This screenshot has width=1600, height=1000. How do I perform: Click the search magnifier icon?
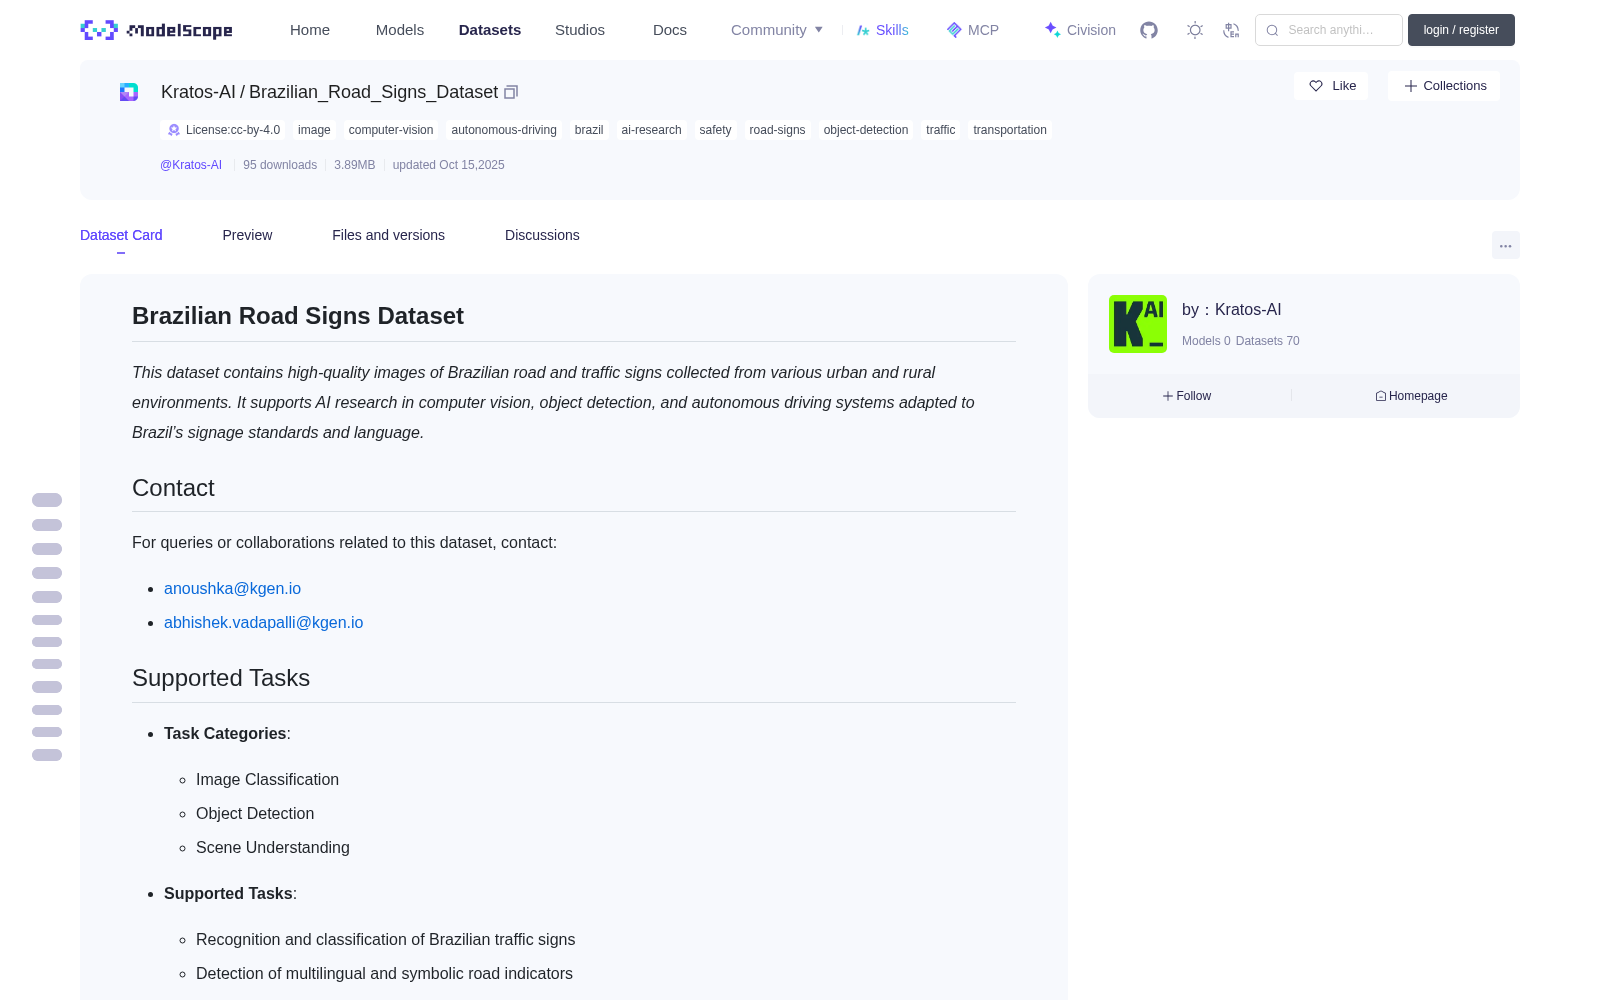coord(1272,30)
